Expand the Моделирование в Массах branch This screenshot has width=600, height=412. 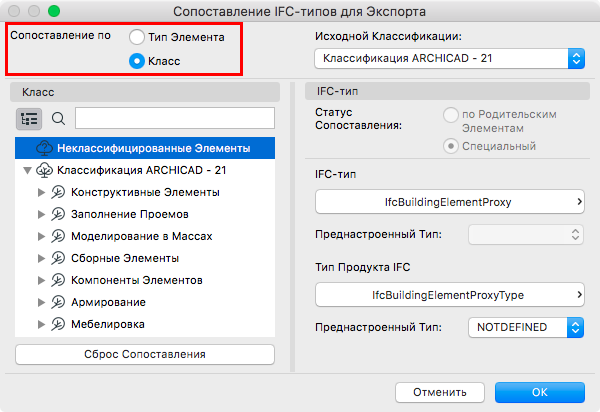tap(41, 236)
